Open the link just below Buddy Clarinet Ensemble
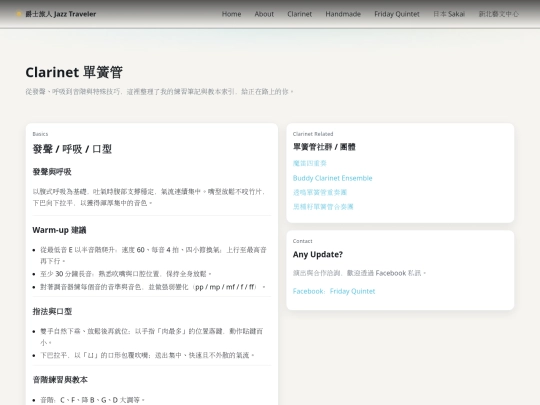The image size is (540, 405). pyautogui.click(x=320, y=192)
